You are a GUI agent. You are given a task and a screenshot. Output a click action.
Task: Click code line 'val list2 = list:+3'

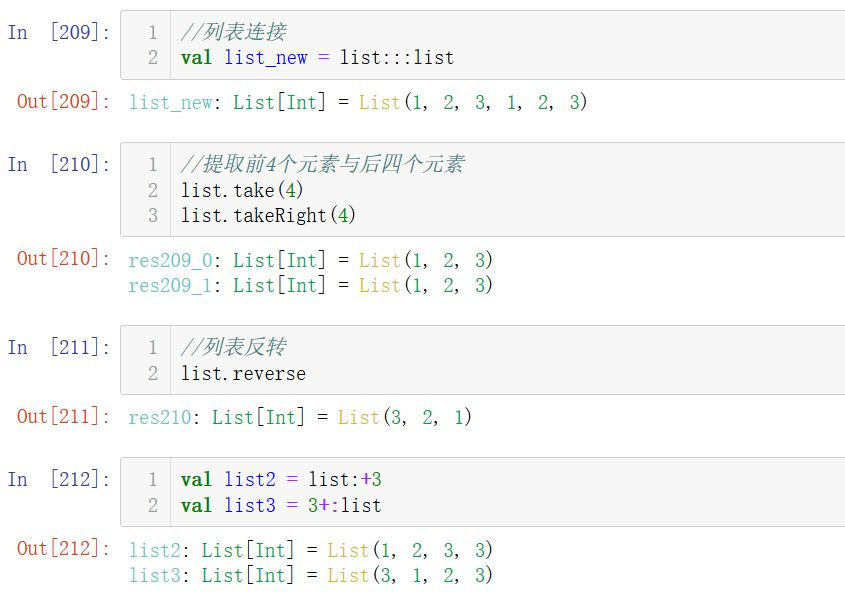[281, 480]
